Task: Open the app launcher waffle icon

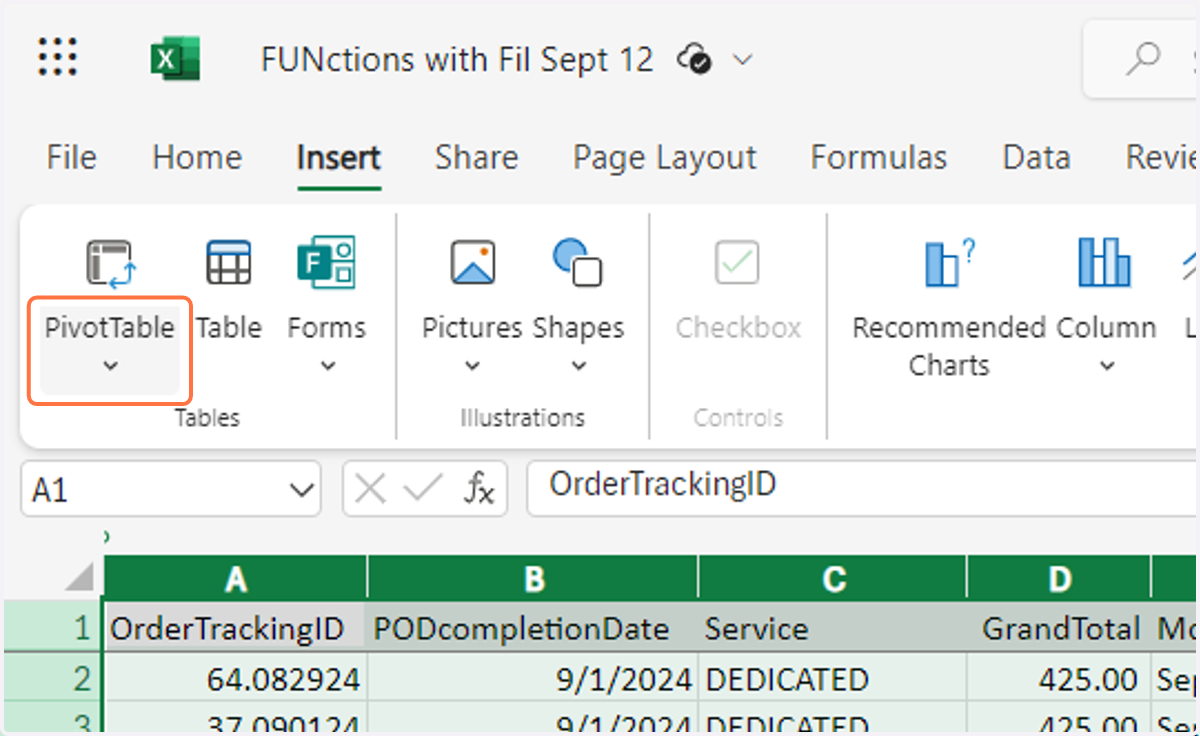Action: point(58,58)
